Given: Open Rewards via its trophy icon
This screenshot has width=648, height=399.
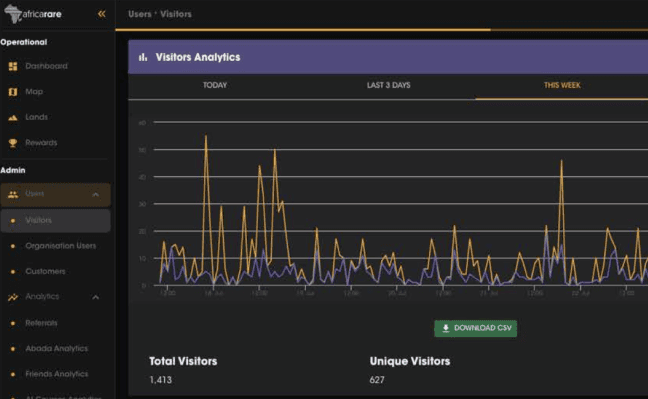Looking at the screenshot, I should pyautogui.click(x=13, y=143).
